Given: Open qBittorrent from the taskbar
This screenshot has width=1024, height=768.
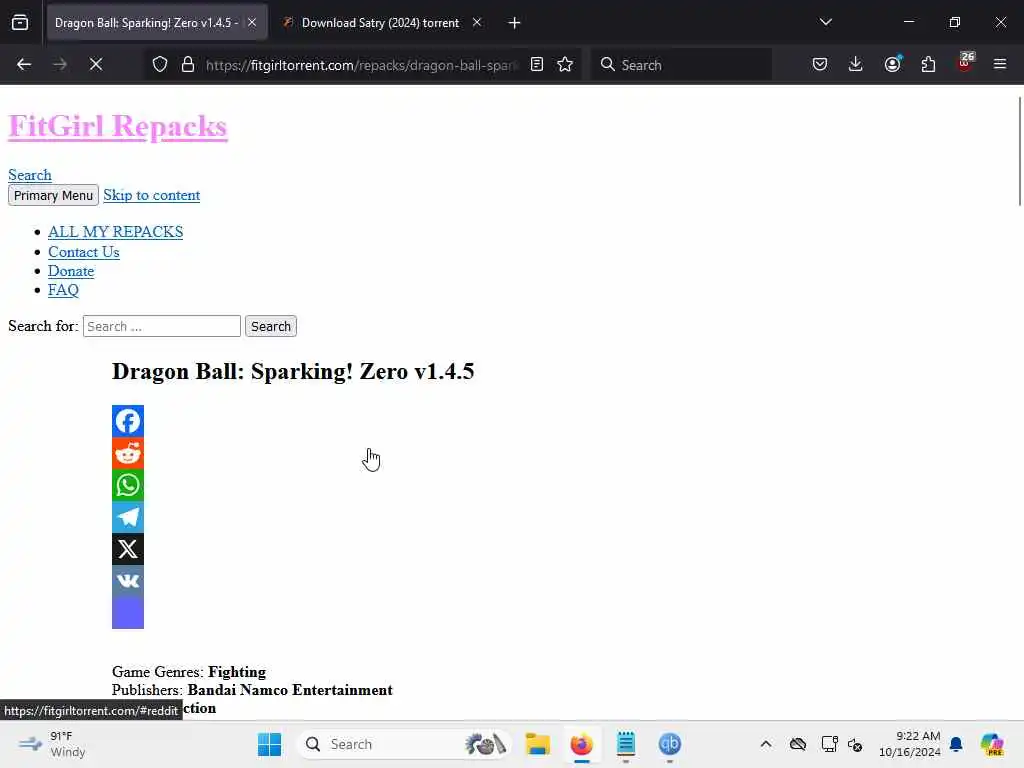Looking at the screenshot, I should pyautogui.click(x=670, y=744).
